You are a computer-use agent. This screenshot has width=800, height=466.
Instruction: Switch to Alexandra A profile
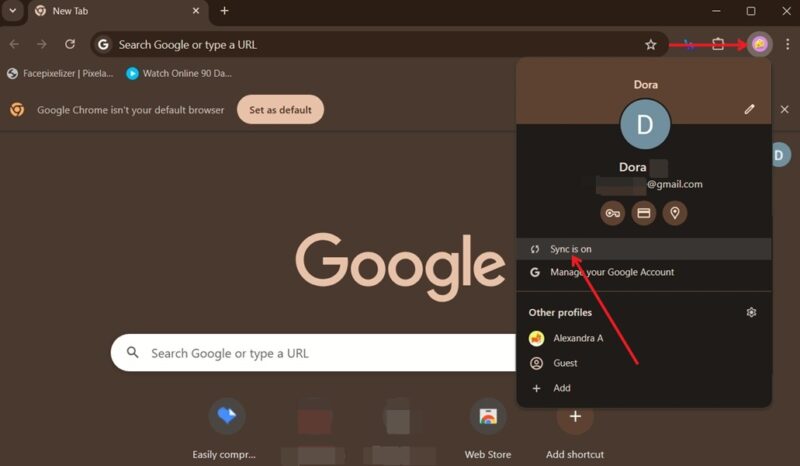pyautogui.click(x=644, y=338)
